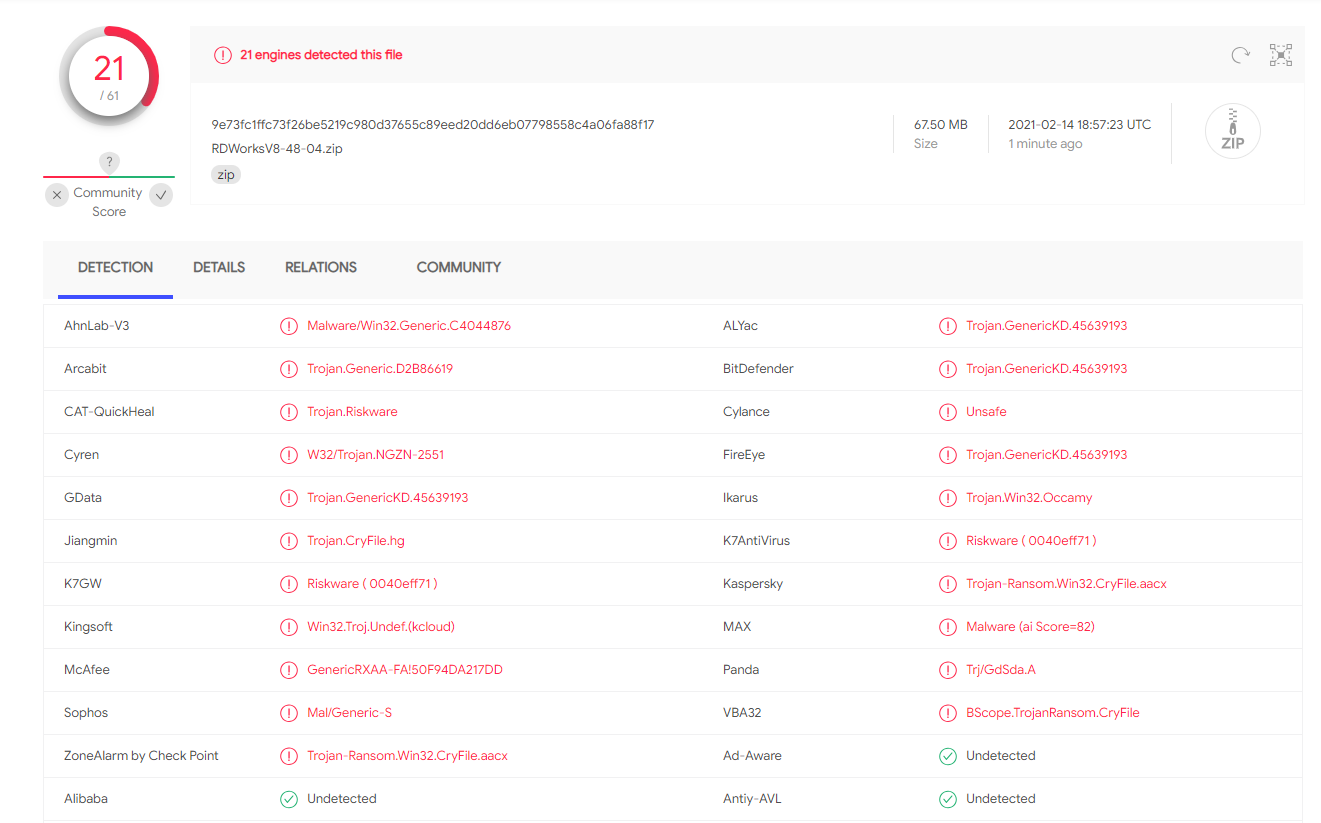The width and height of the screenshot is (1321, 823).
Task: Click the warning icon in the CAT-QuickHeal row
Action: click(x=289, y=412)
